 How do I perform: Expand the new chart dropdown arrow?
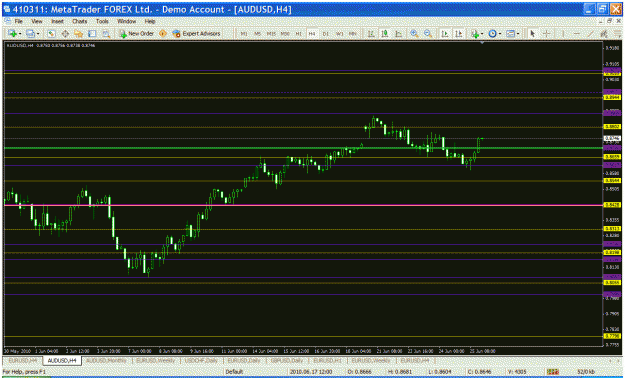tap(20, 34)
